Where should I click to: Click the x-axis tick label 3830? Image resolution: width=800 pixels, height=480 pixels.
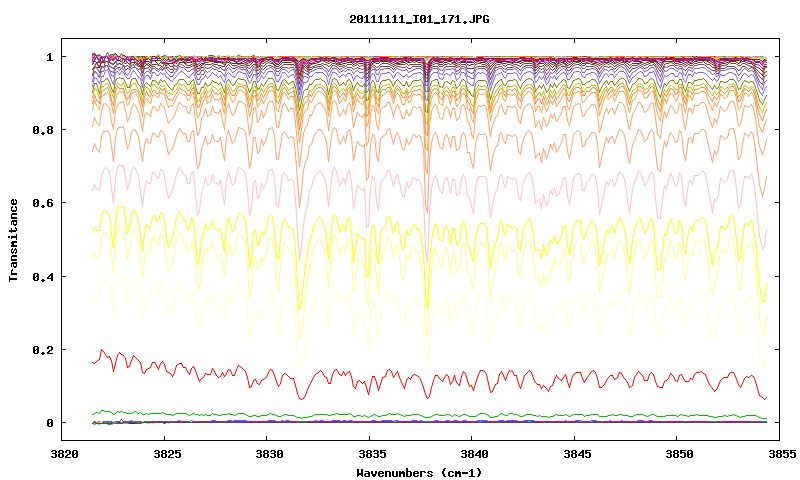pos(269,454)
